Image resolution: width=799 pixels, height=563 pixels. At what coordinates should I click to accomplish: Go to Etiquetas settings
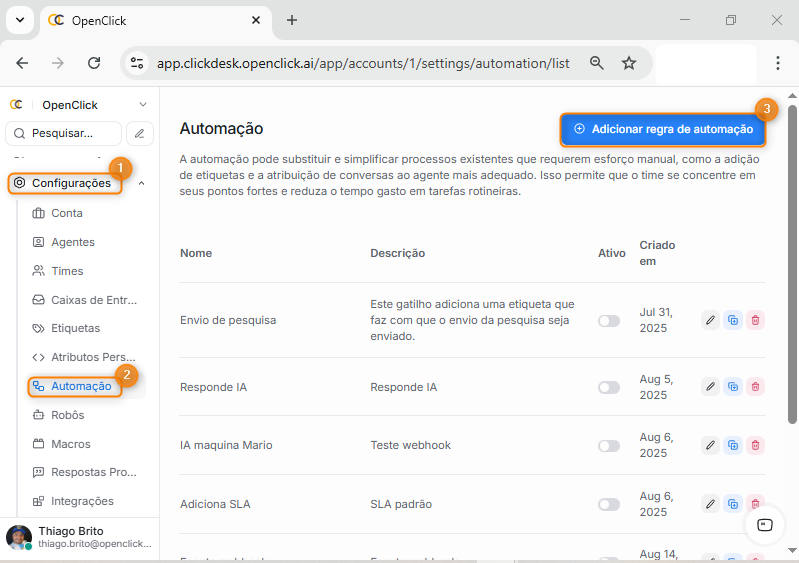coord(75,328)
